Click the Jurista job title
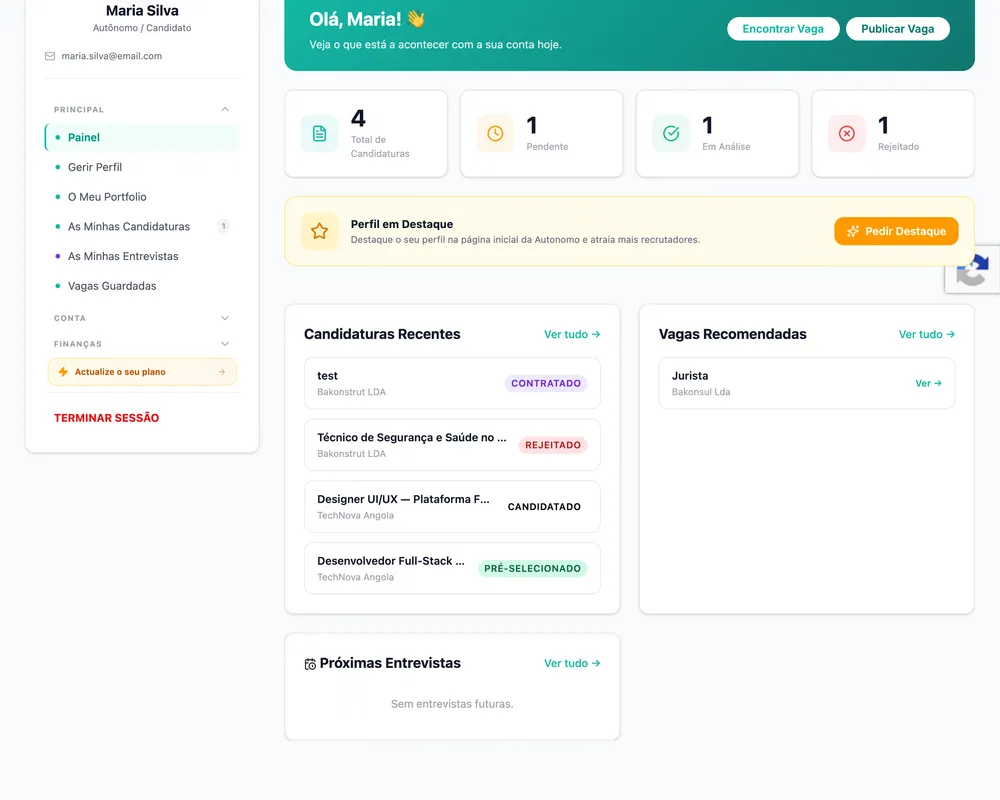Image resolution: width=1000 pixels, height=800 pixels. tap(690, 376)
